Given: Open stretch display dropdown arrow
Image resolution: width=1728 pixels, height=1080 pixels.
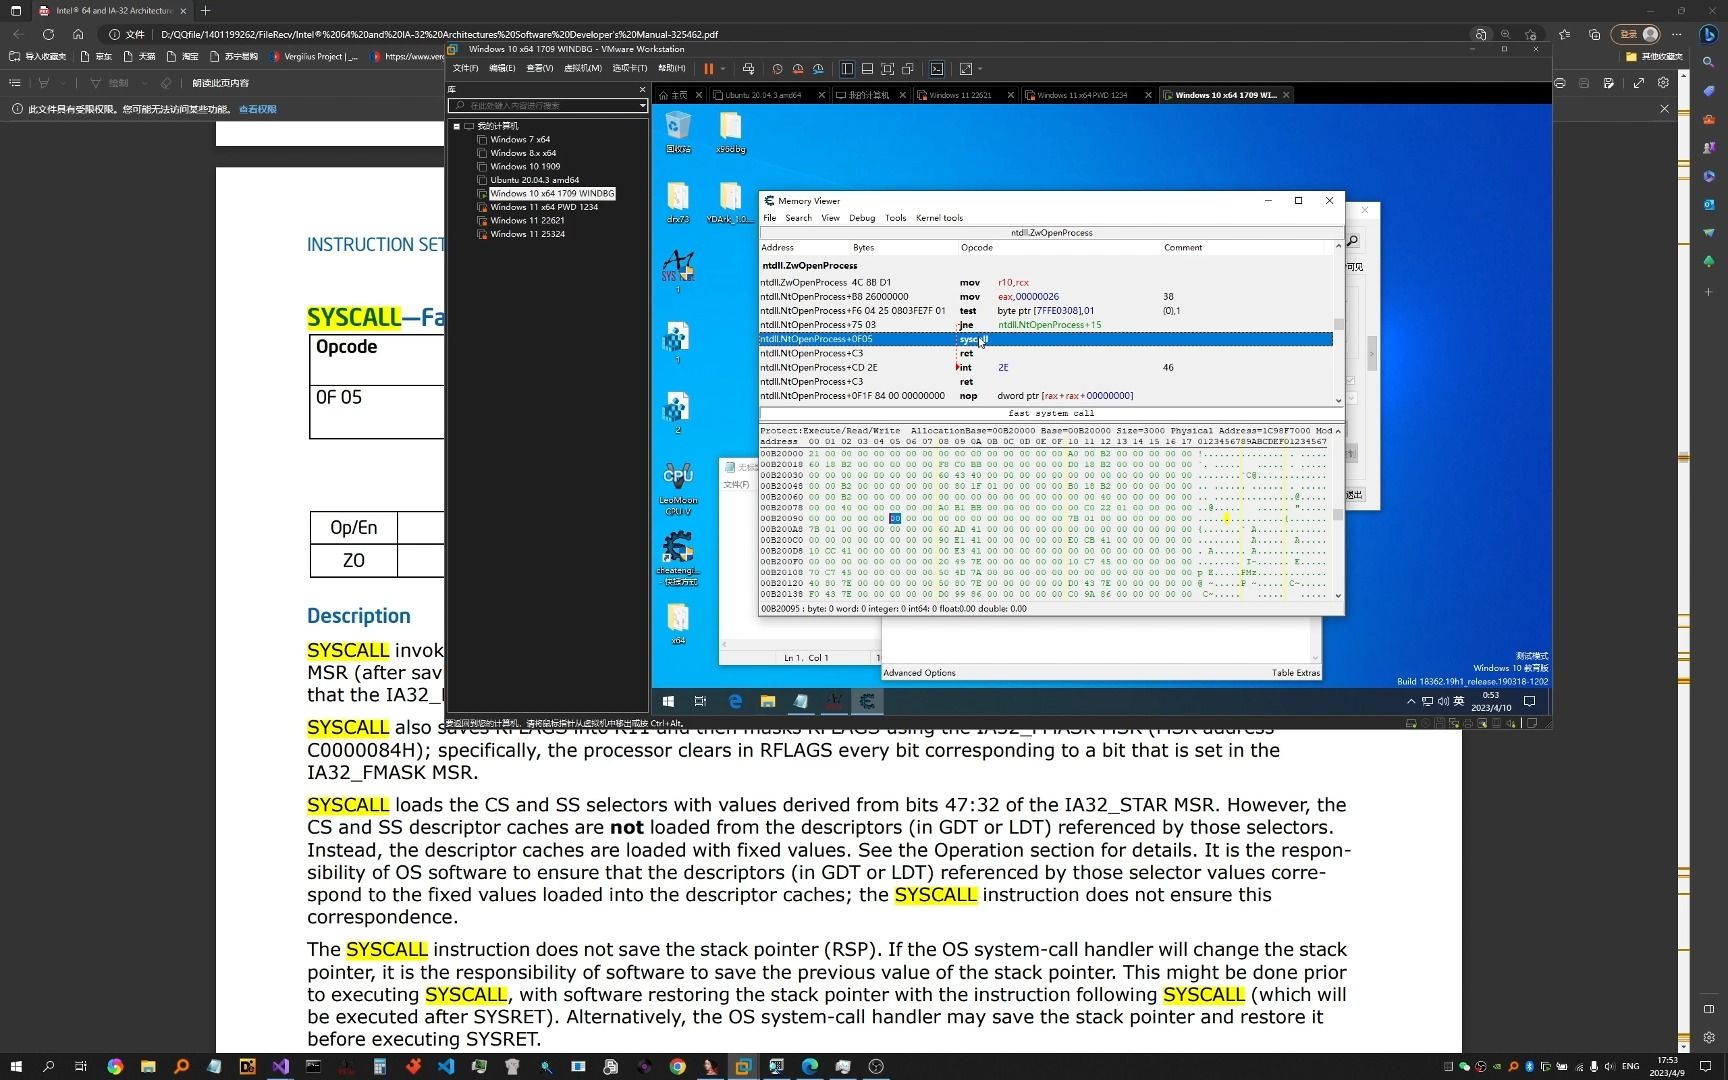Looking at the screenshot, I should point(980,69).
